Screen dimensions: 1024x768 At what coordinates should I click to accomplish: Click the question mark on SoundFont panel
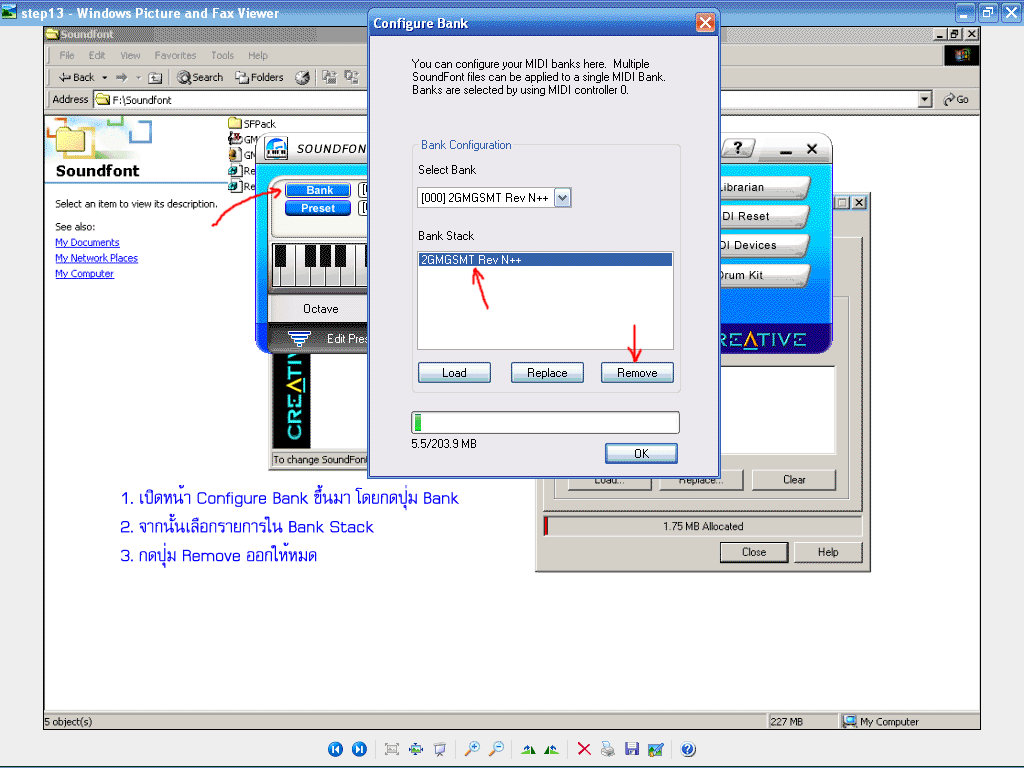click(738, 148)
